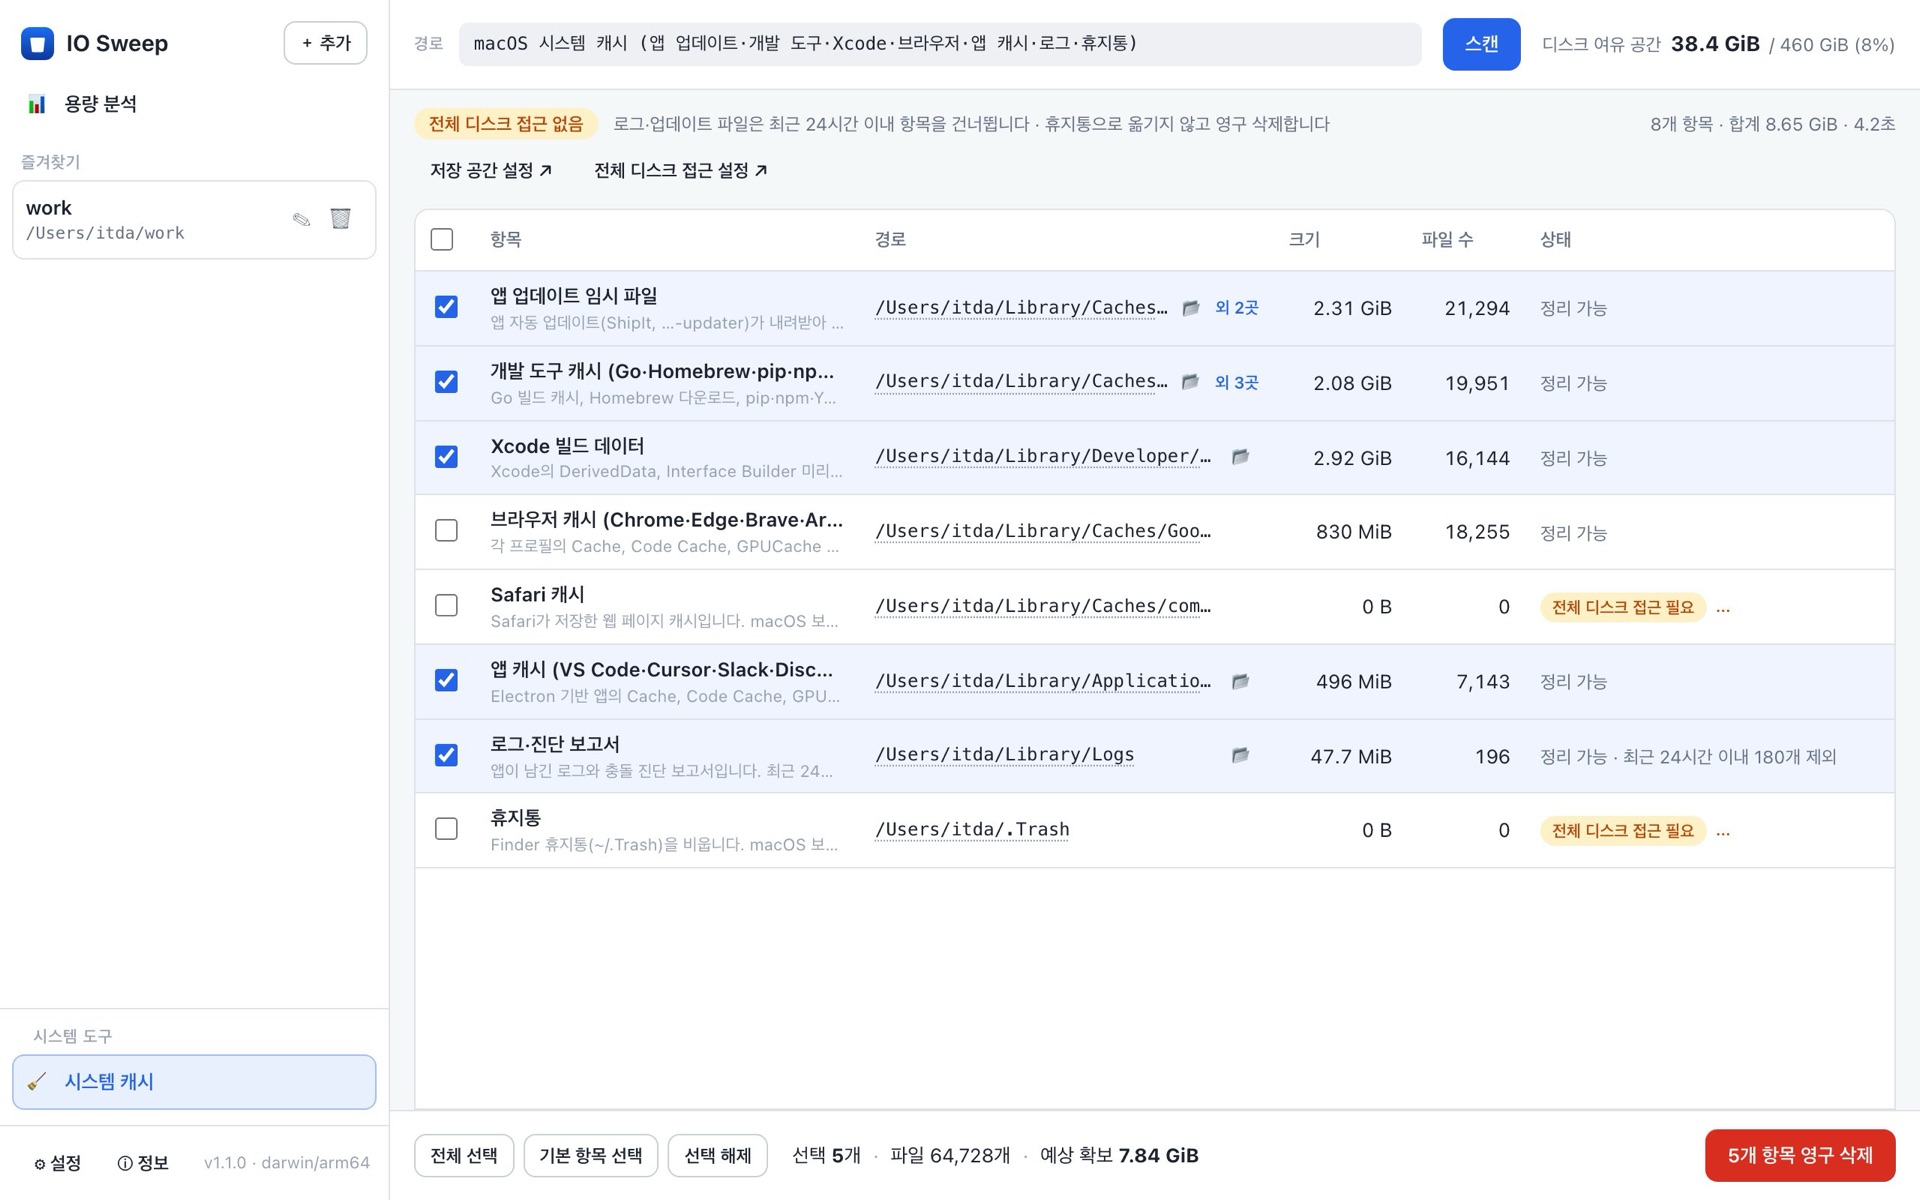Screen dimensions: 1920x1200
Task: Check Safari 캐시 checkbox
Action: (446, 606)
